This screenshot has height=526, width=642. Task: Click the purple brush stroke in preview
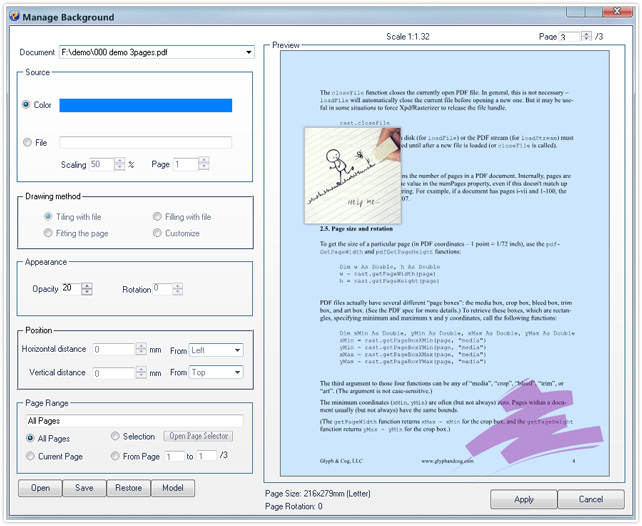pos(534,421)
